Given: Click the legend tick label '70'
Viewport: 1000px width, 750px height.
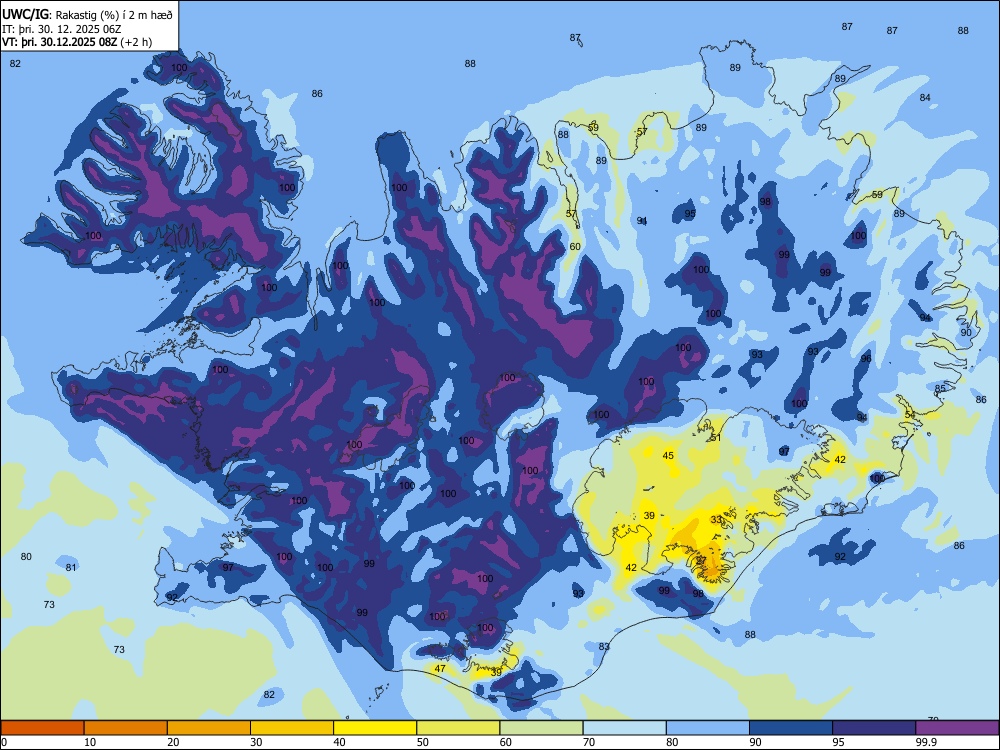Looking at the screenshot, I should tap(589, 742).
